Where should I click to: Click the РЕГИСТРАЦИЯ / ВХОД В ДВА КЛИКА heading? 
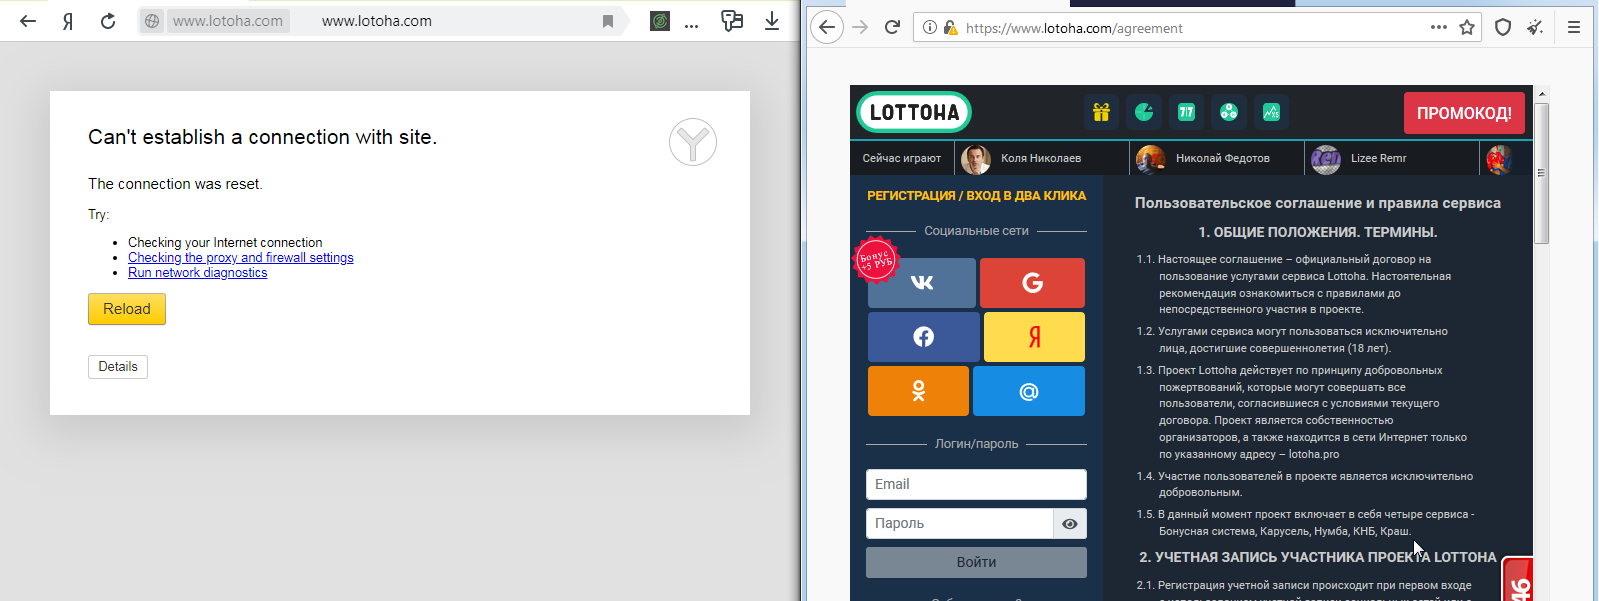[976, 196]
